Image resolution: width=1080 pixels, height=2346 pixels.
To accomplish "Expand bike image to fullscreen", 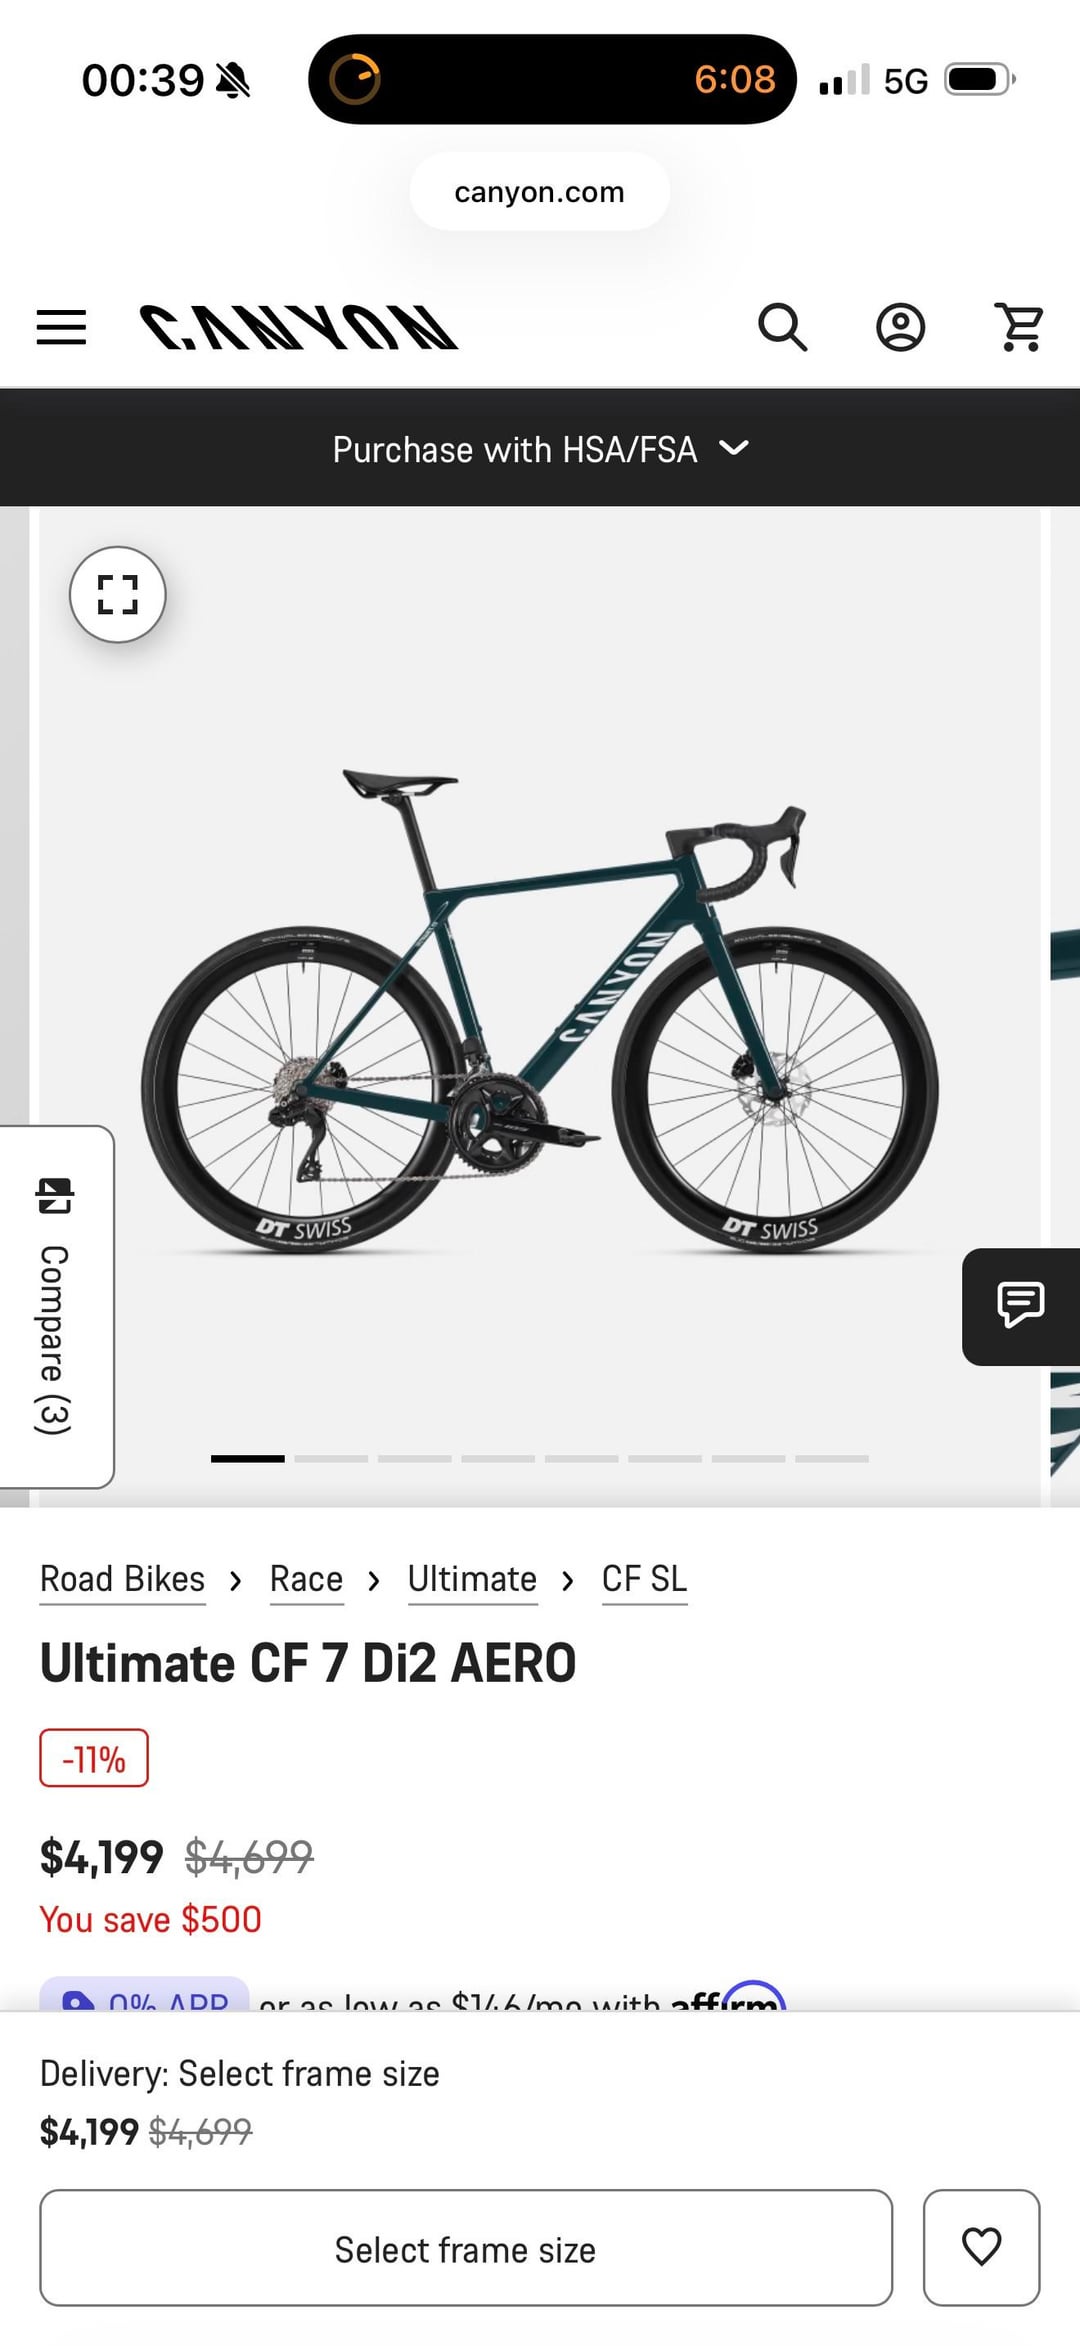I will [x=118, y=594].
